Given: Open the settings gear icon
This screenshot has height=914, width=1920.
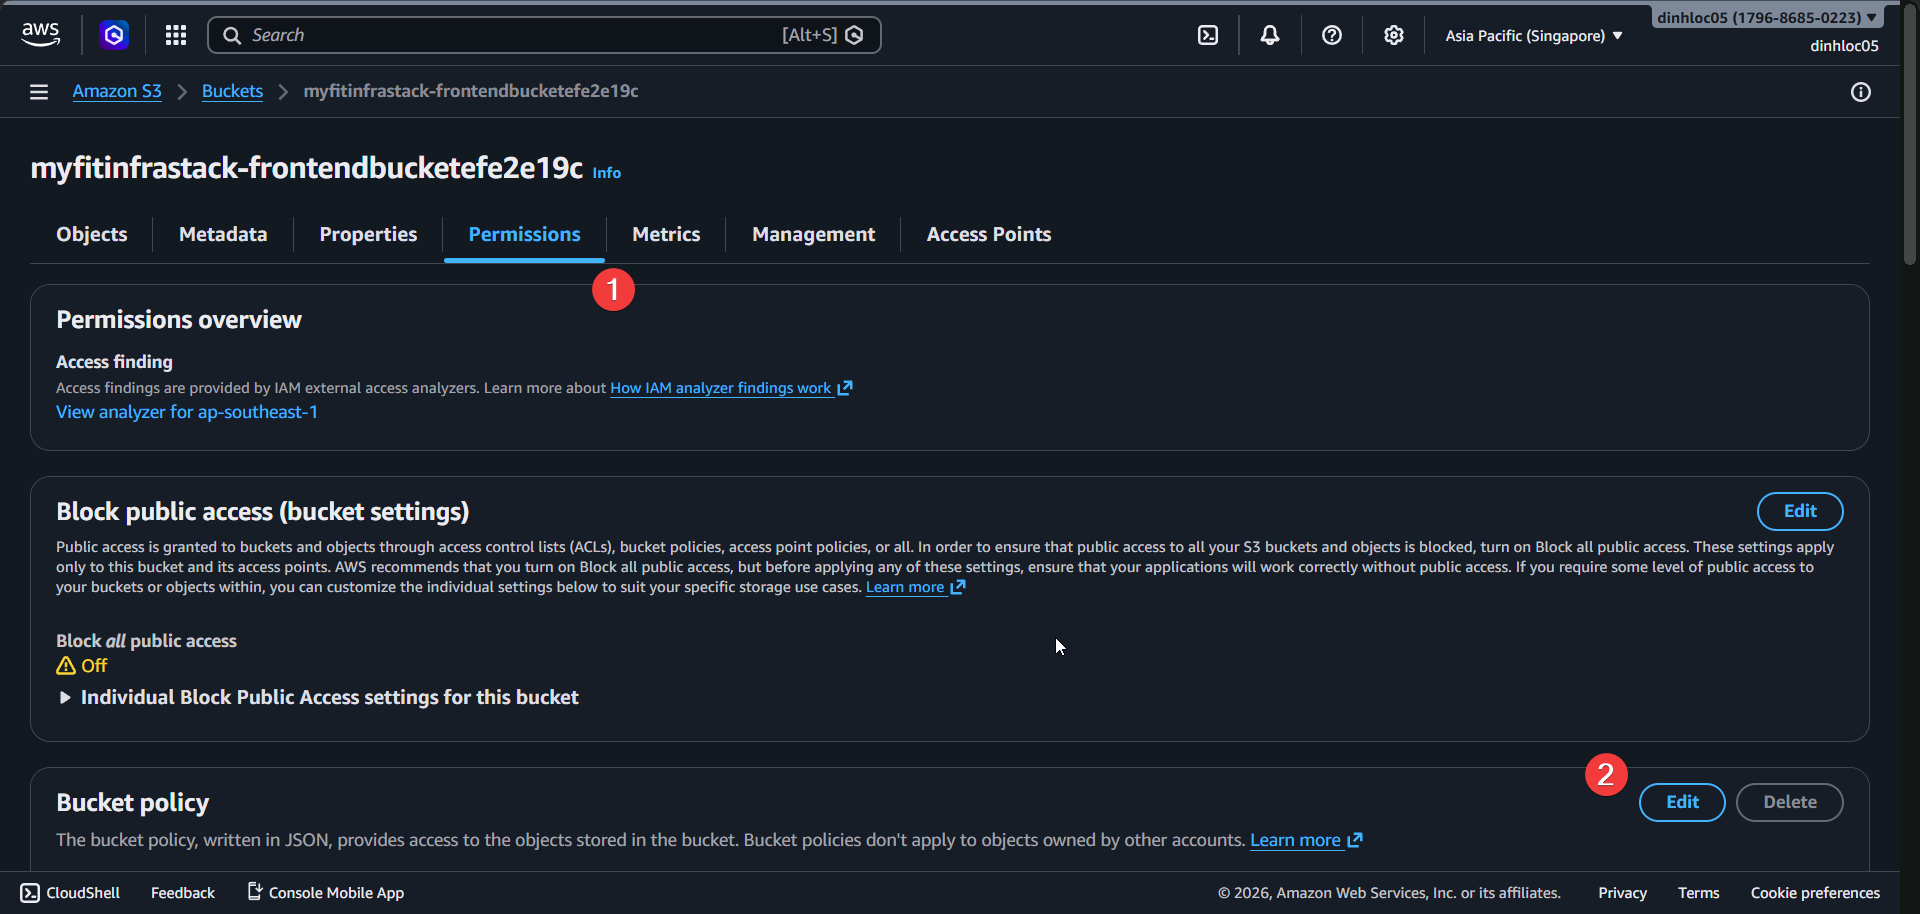Looking at the screenshot, I should [1393, 35].
